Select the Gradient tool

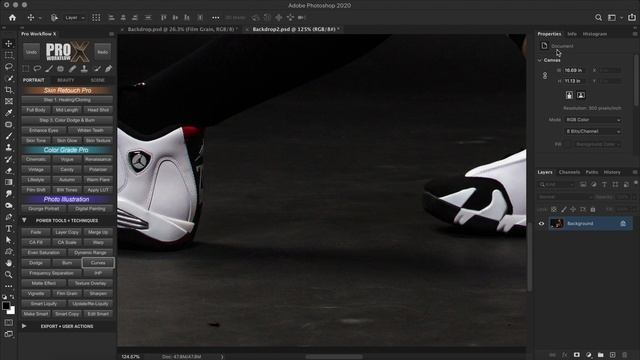tap(9, 182)
